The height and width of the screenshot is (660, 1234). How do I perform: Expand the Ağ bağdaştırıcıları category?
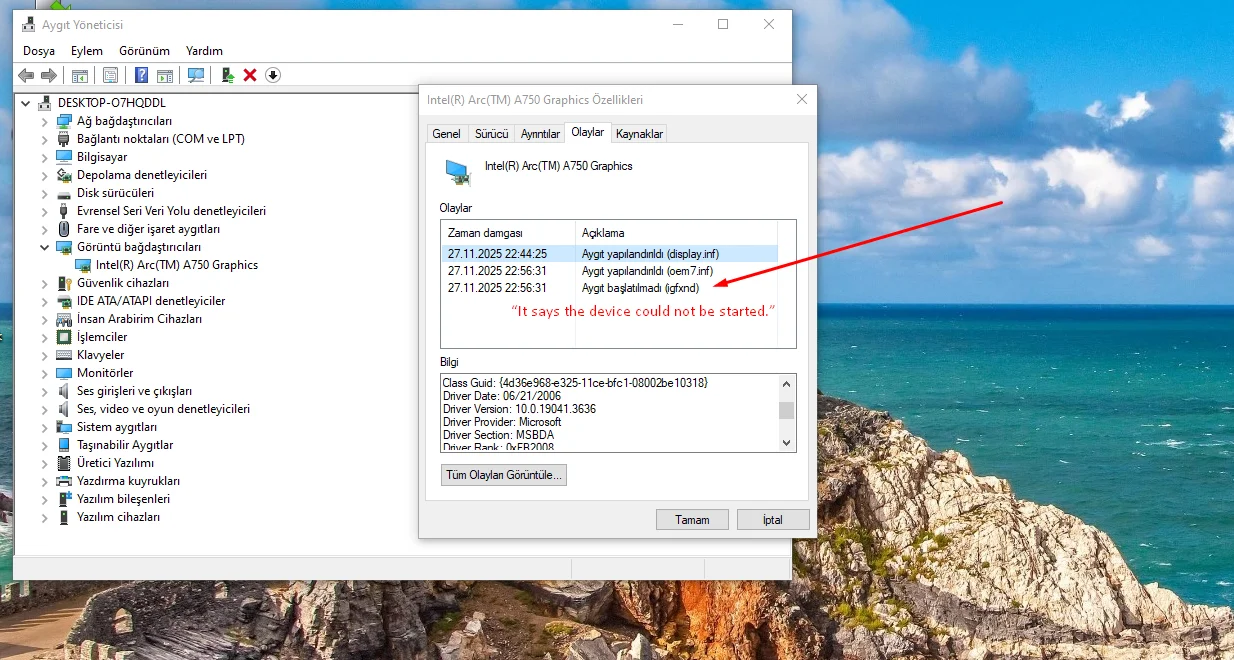[44, 121]
